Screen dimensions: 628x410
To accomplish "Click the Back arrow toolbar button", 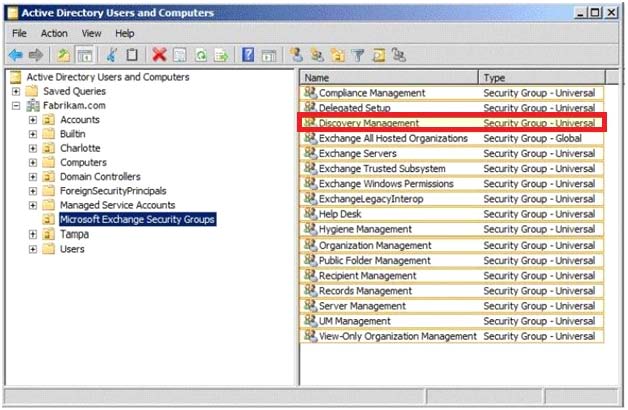I will coord(16,55).
